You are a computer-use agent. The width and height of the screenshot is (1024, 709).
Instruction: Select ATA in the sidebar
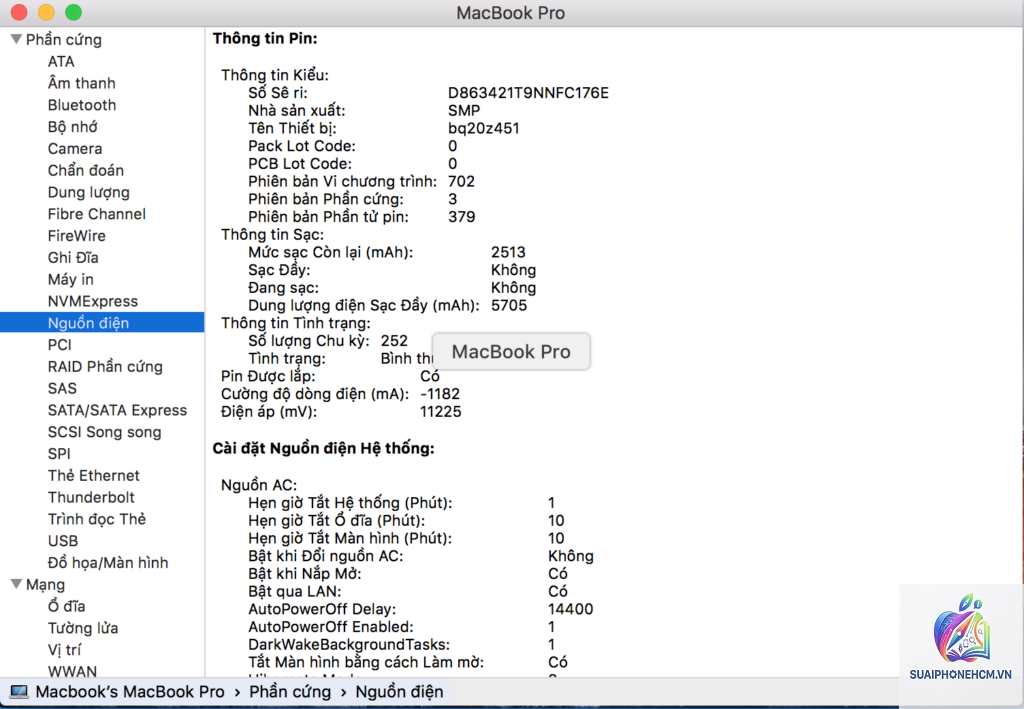pos(61,61)
